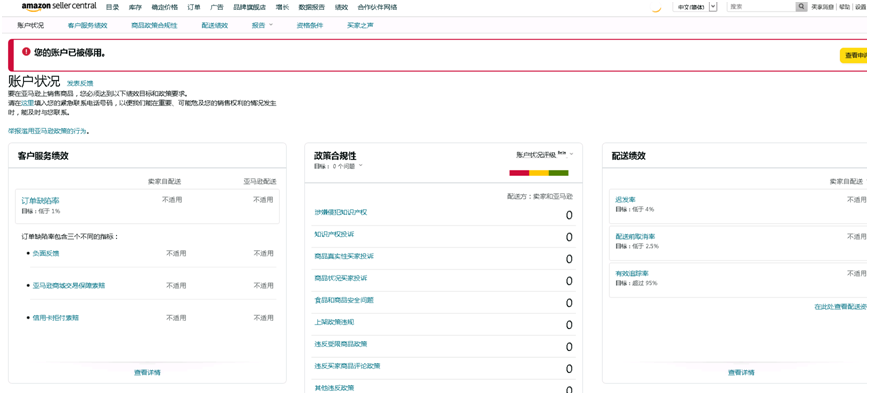Open the 举报滥用亚马逊政策的行为 link

tap(48, 131)
